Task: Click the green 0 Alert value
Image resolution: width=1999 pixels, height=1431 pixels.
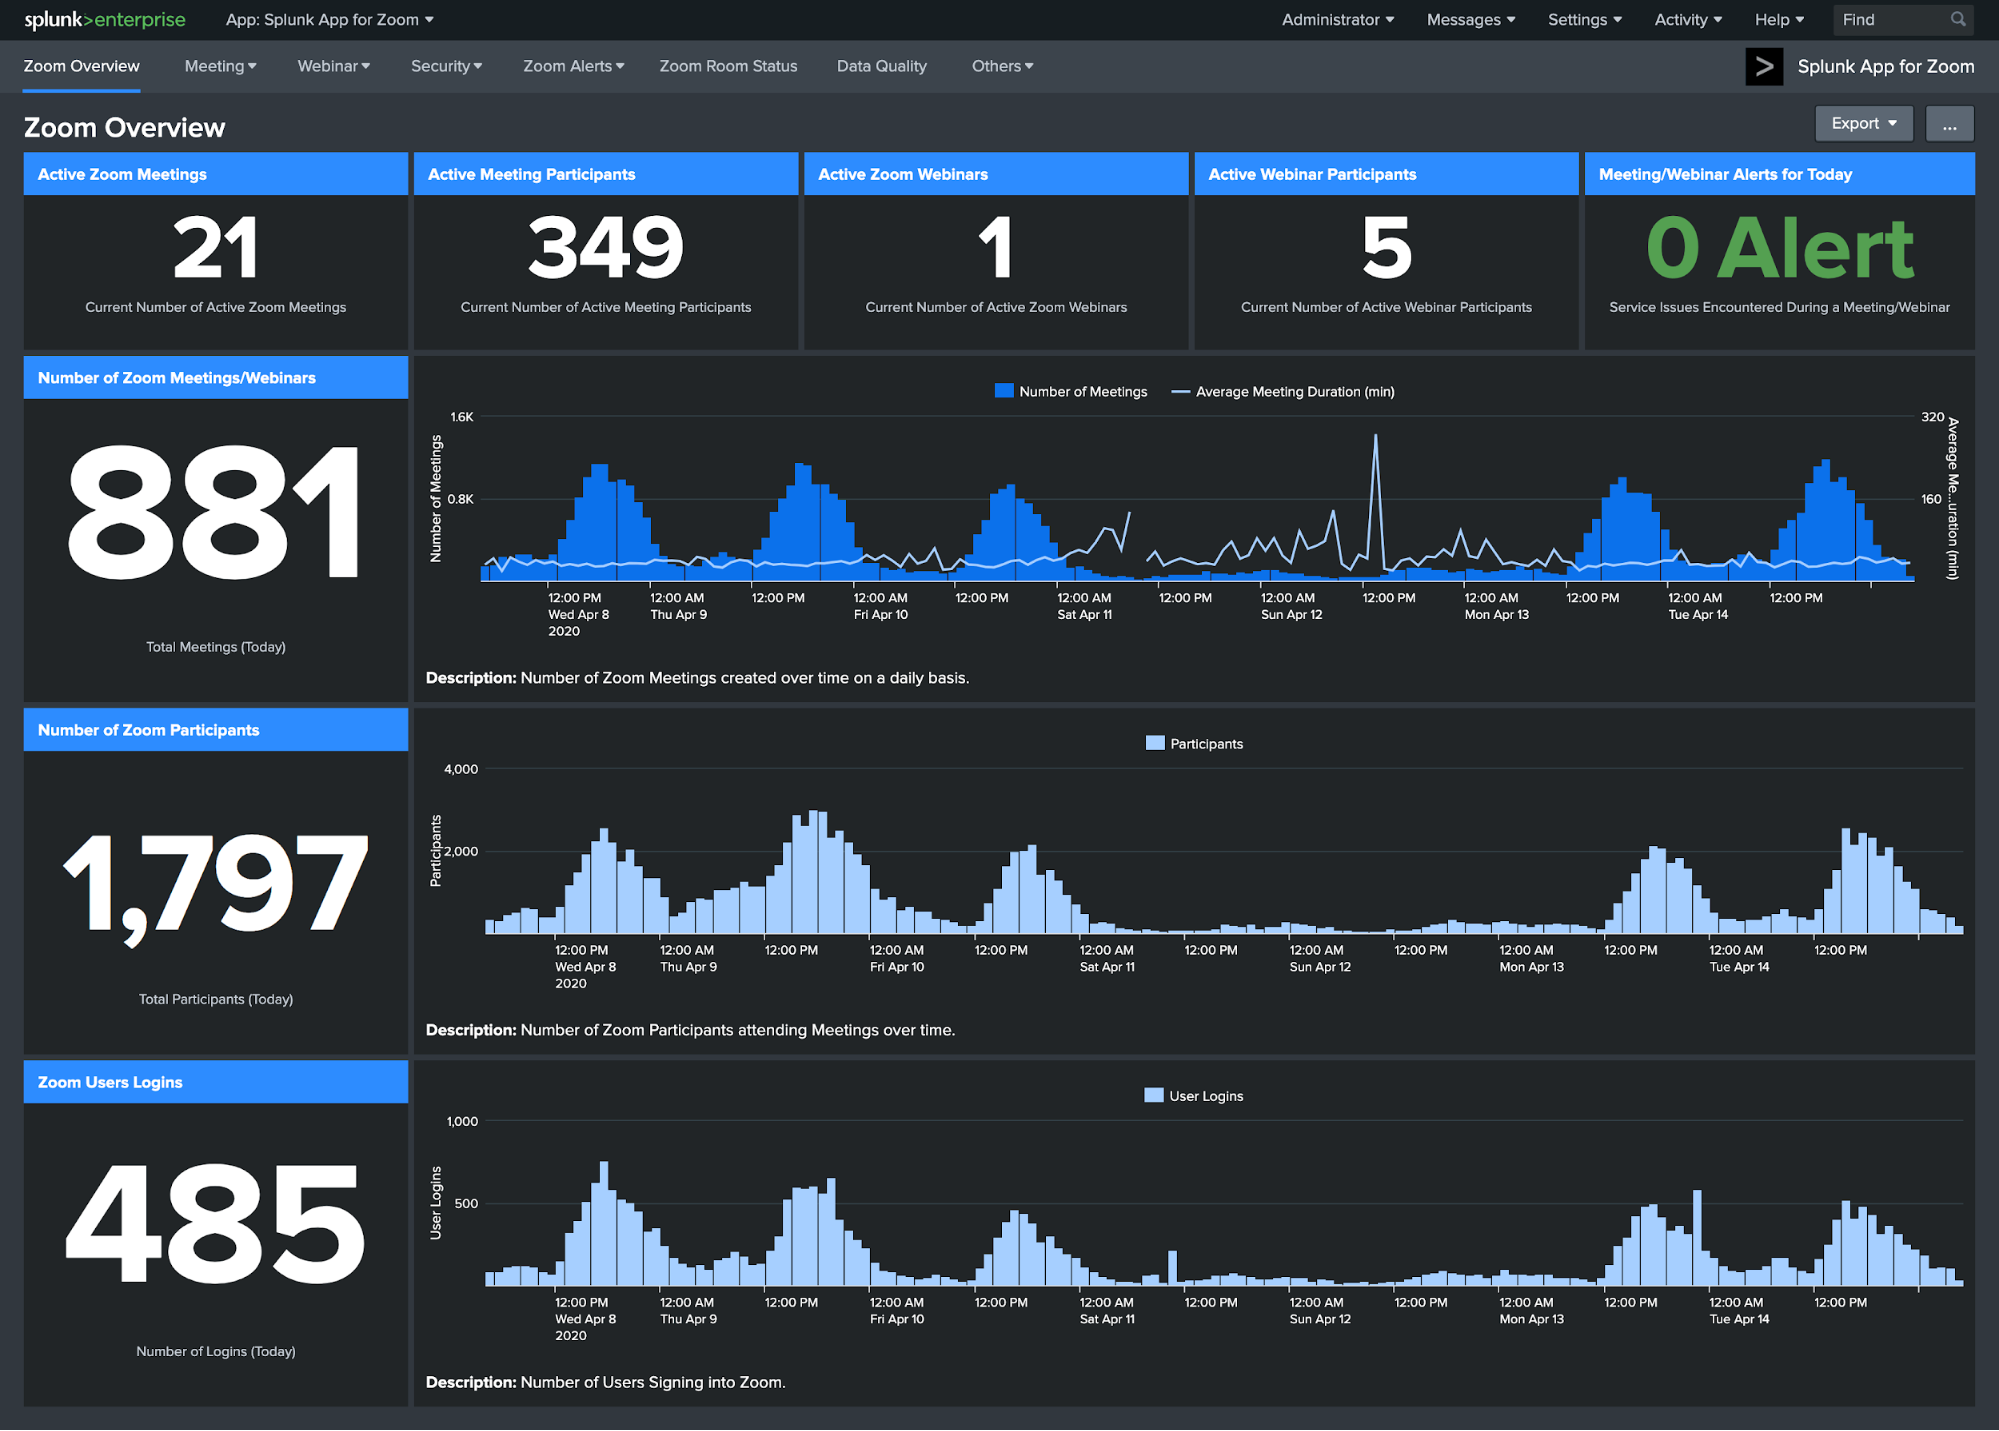Action: coord(1780,248)
